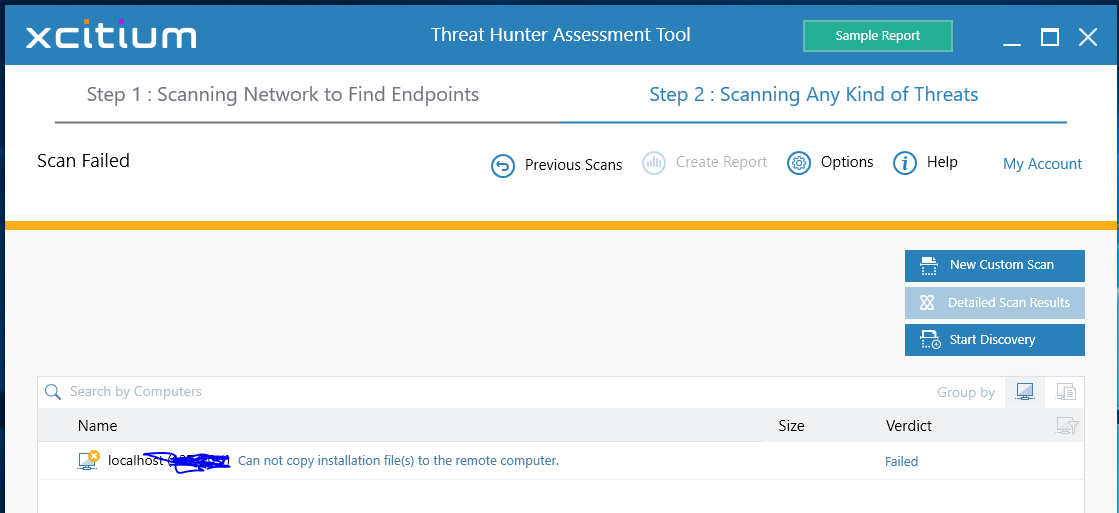Group results by files
Viewport: 1119px width, 513px height.
pyautogui.click(x=1066, y=392)
